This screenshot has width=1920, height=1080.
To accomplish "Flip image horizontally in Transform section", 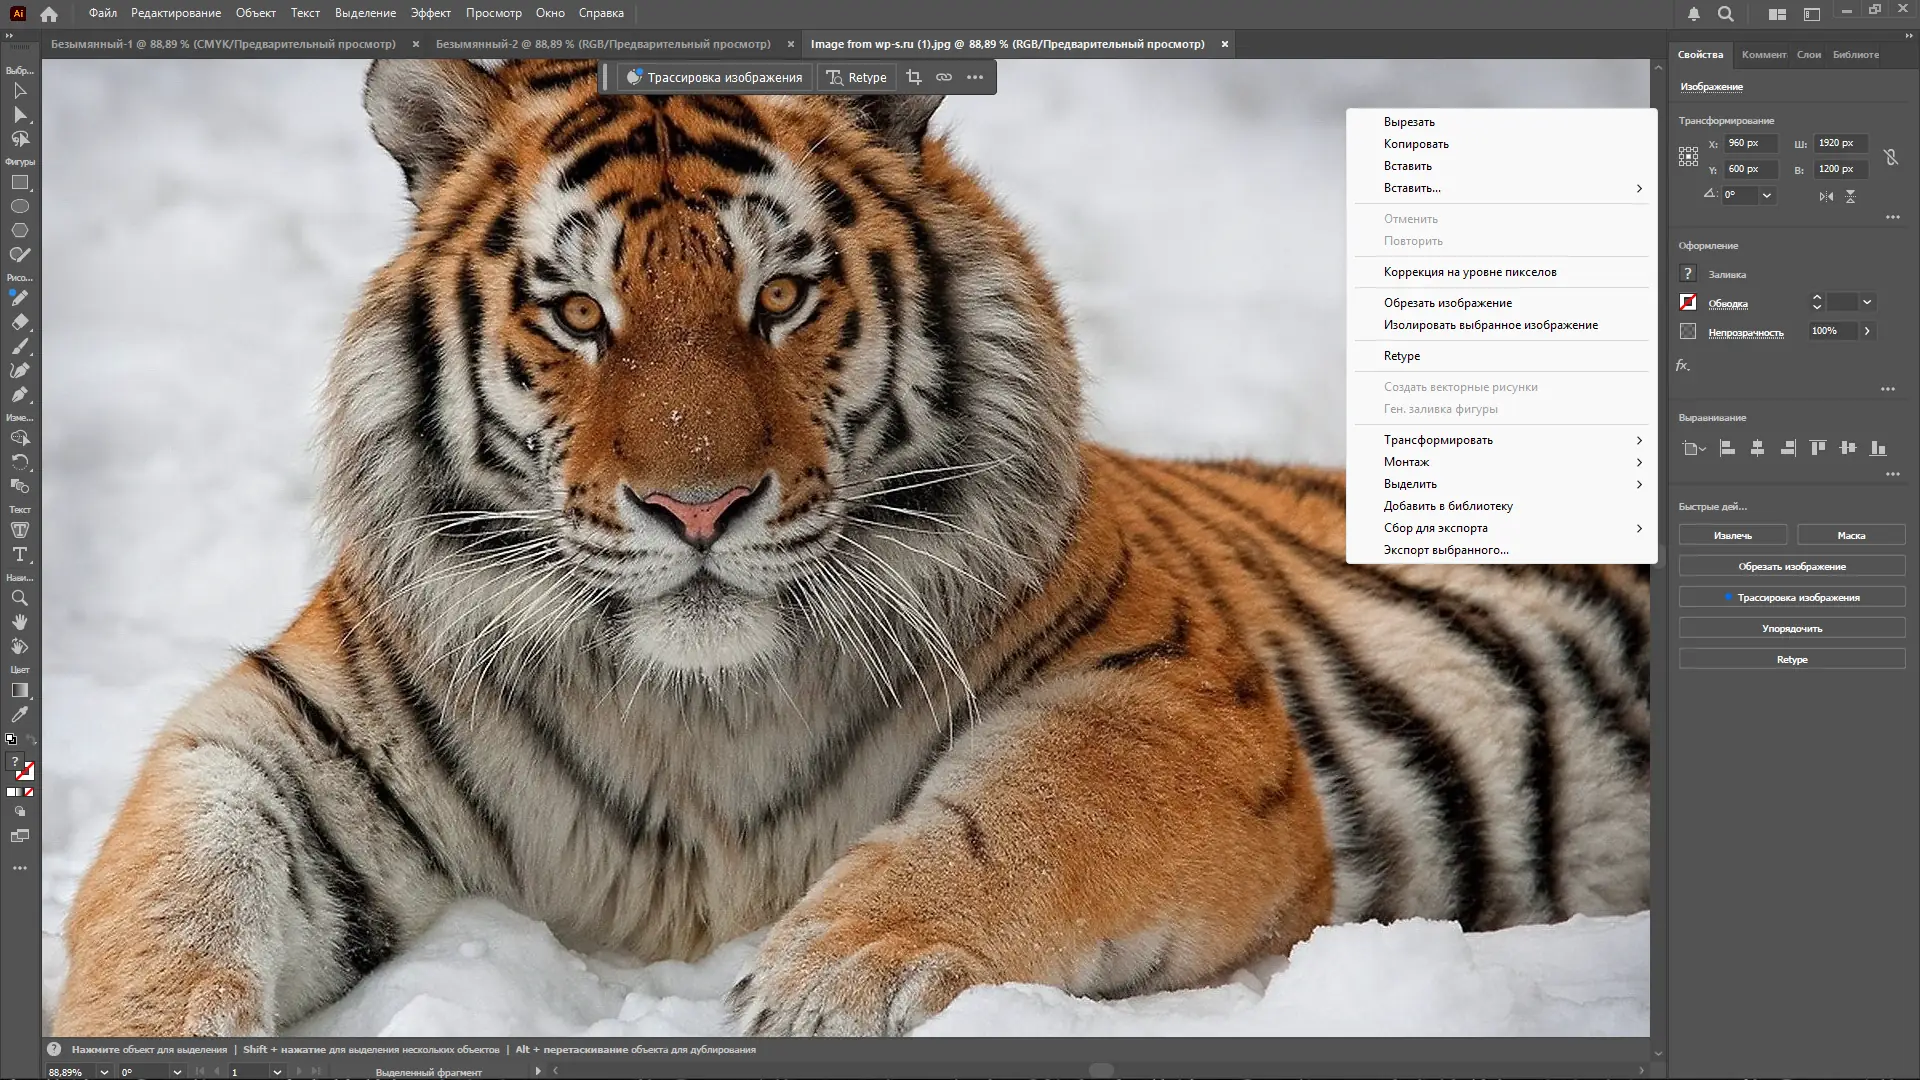I will pyautogui.click(x=1826, y=196).
